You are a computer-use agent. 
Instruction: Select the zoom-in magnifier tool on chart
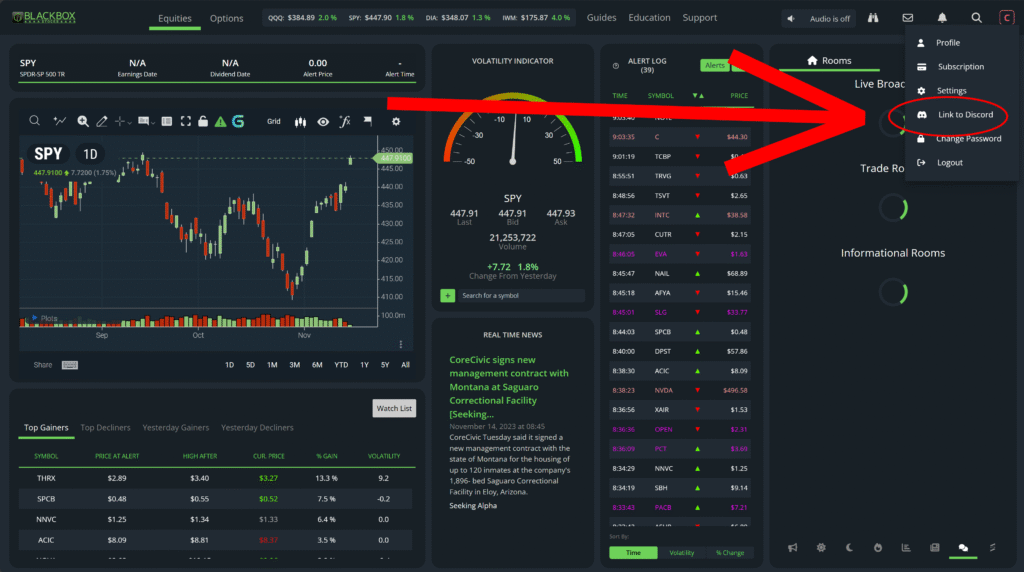(x=83, y=121)
